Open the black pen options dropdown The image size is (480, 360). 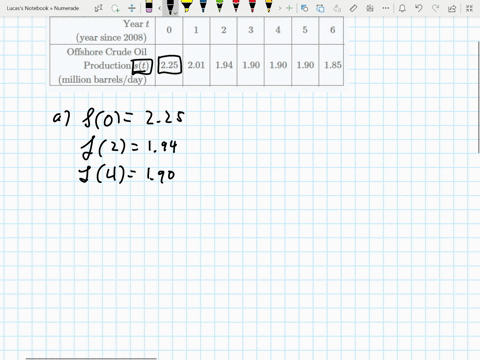(x=175, y=13)
